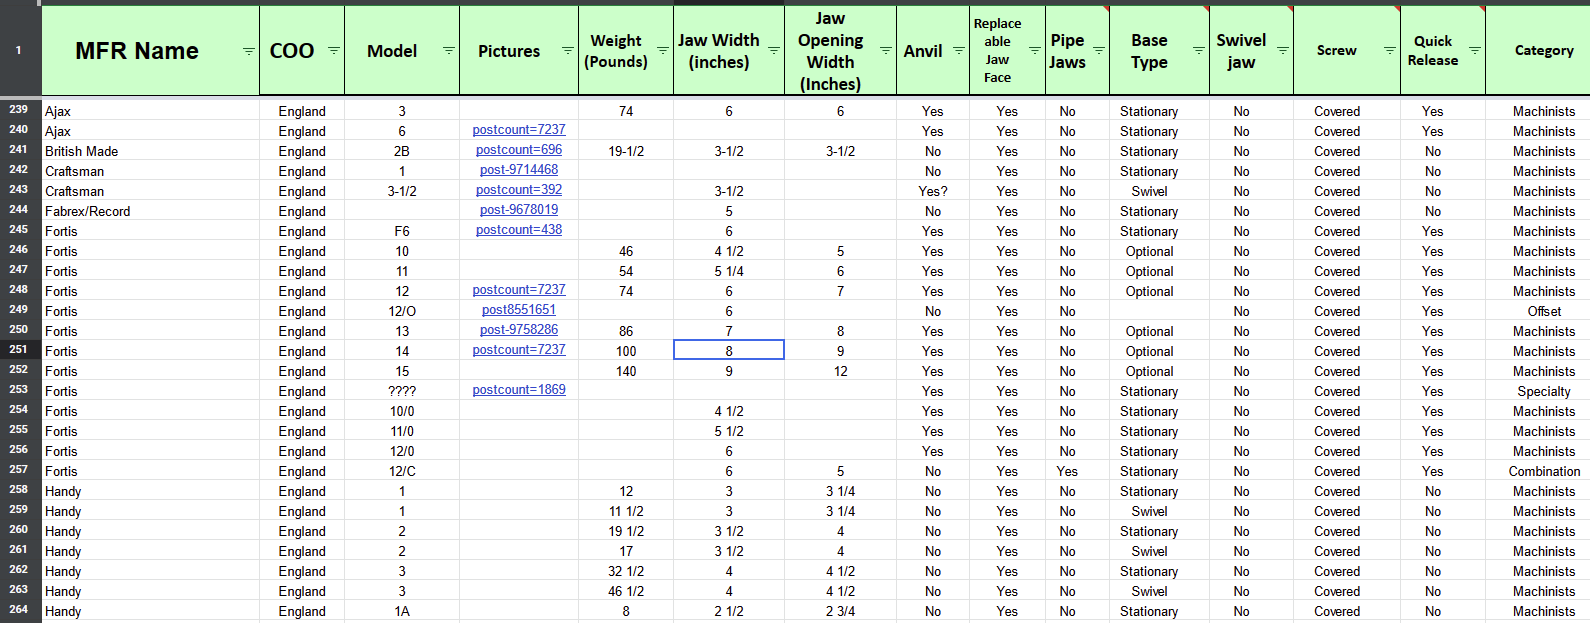
Task: Open filter for the Pictures column
Action: (567, 51)
